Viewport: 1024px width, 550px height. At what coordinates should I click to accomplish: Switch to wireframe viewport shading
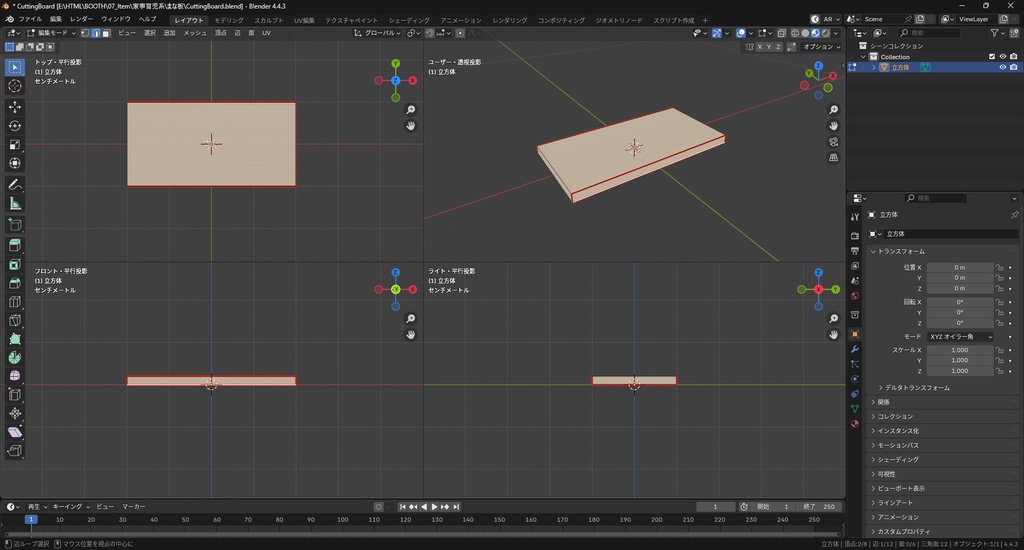click(795, 33)
